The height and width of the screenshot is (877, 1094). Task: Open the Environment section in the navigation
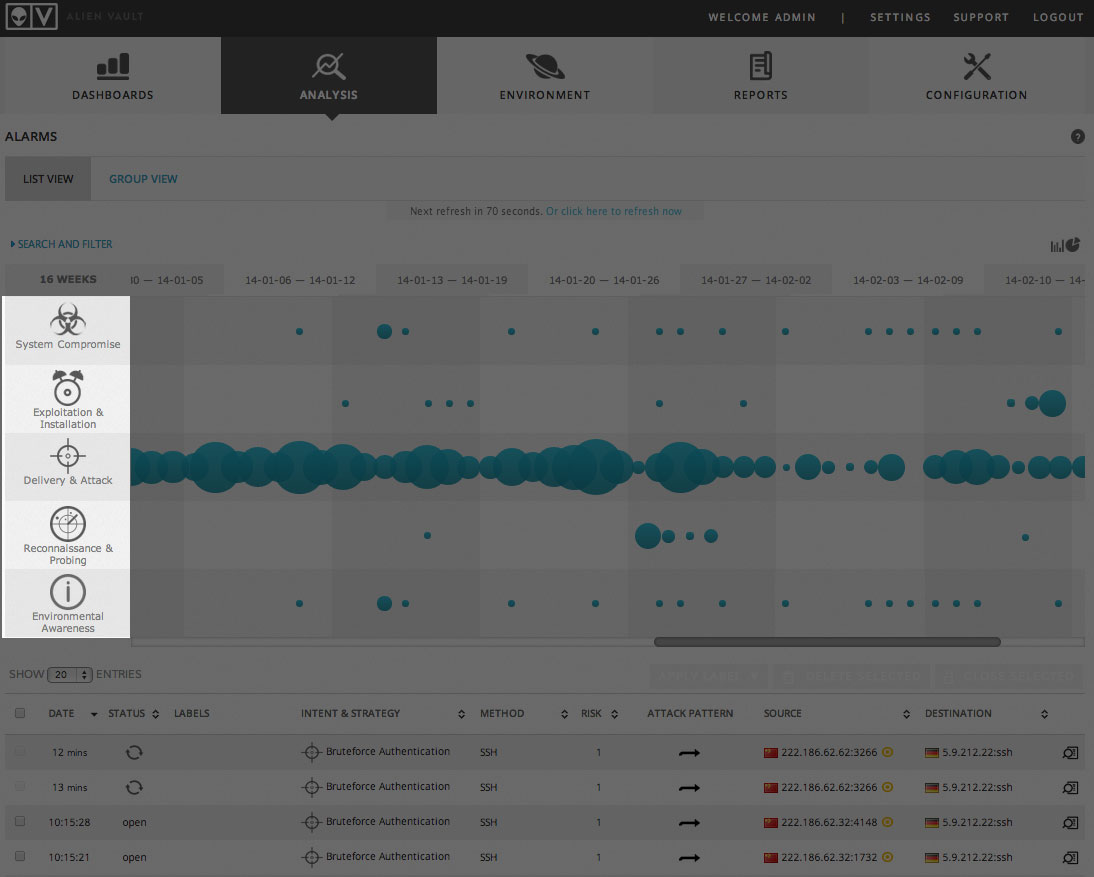point(544,75)
